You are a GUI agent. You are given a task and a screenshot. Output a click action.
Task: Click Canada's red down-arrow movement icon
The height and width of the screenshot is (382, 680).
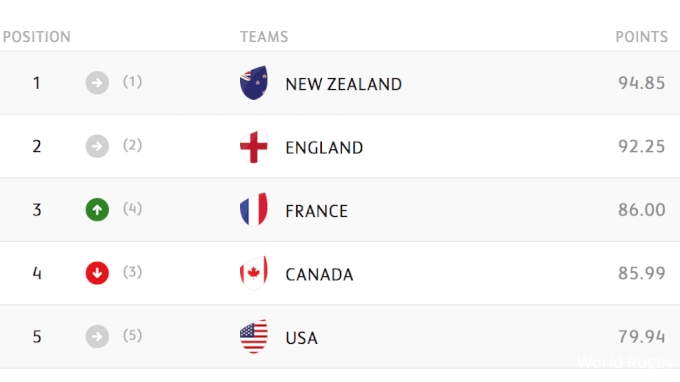click(x=97, y=273)
